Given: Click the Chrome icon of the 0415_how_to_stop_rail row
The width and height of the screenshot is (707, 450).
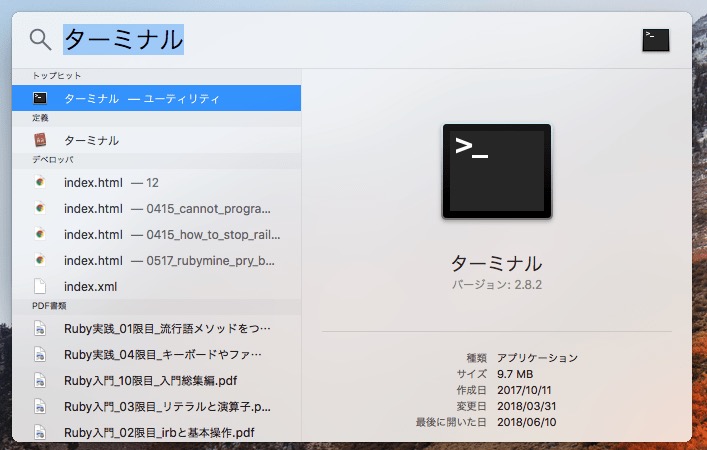Looking at the screenshot, I should click(x=40, y=234).
